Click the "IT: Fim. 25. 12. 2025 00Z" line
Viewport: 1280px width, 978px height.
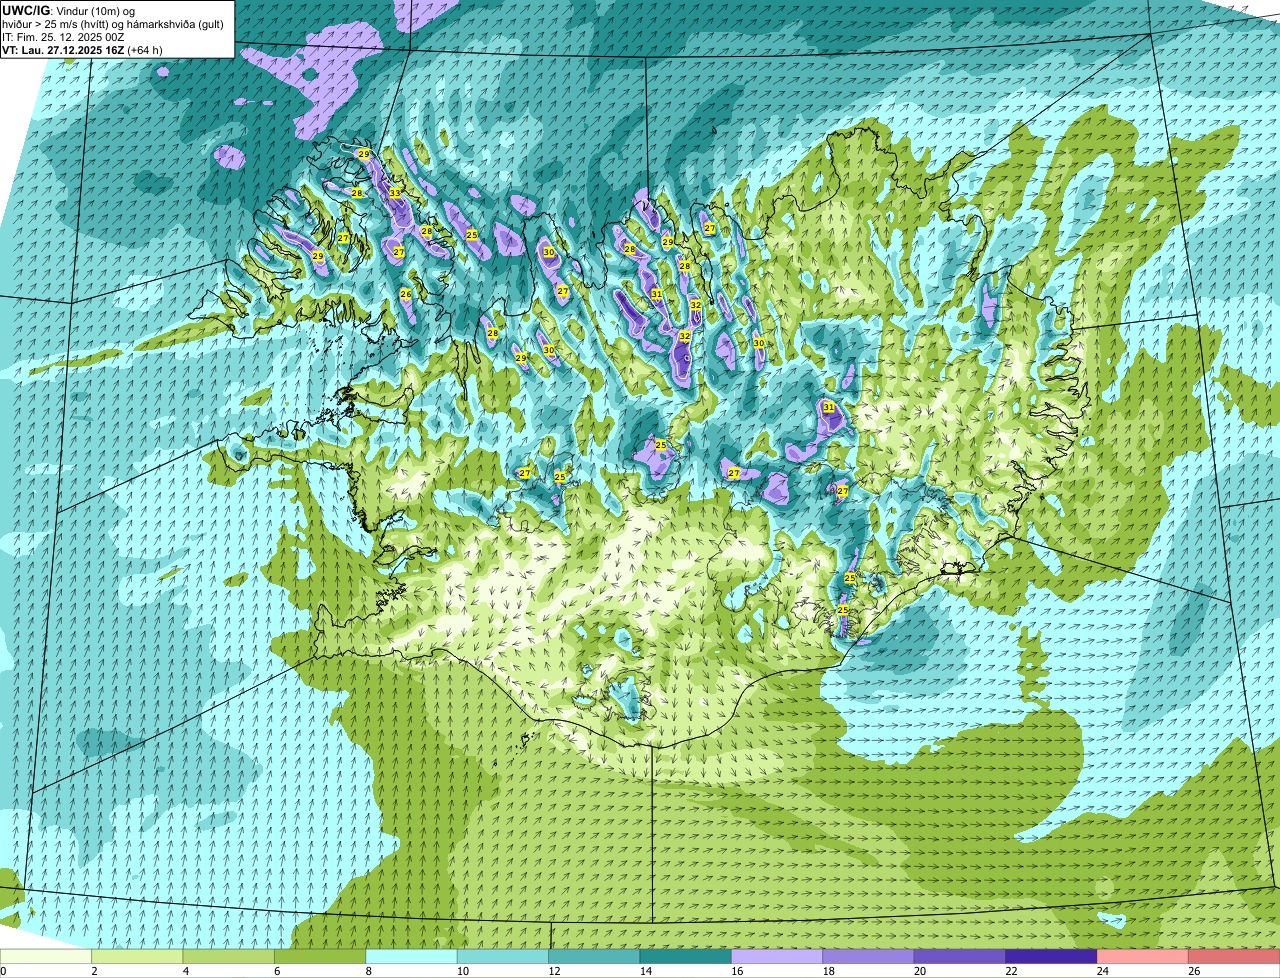point(63,36)
